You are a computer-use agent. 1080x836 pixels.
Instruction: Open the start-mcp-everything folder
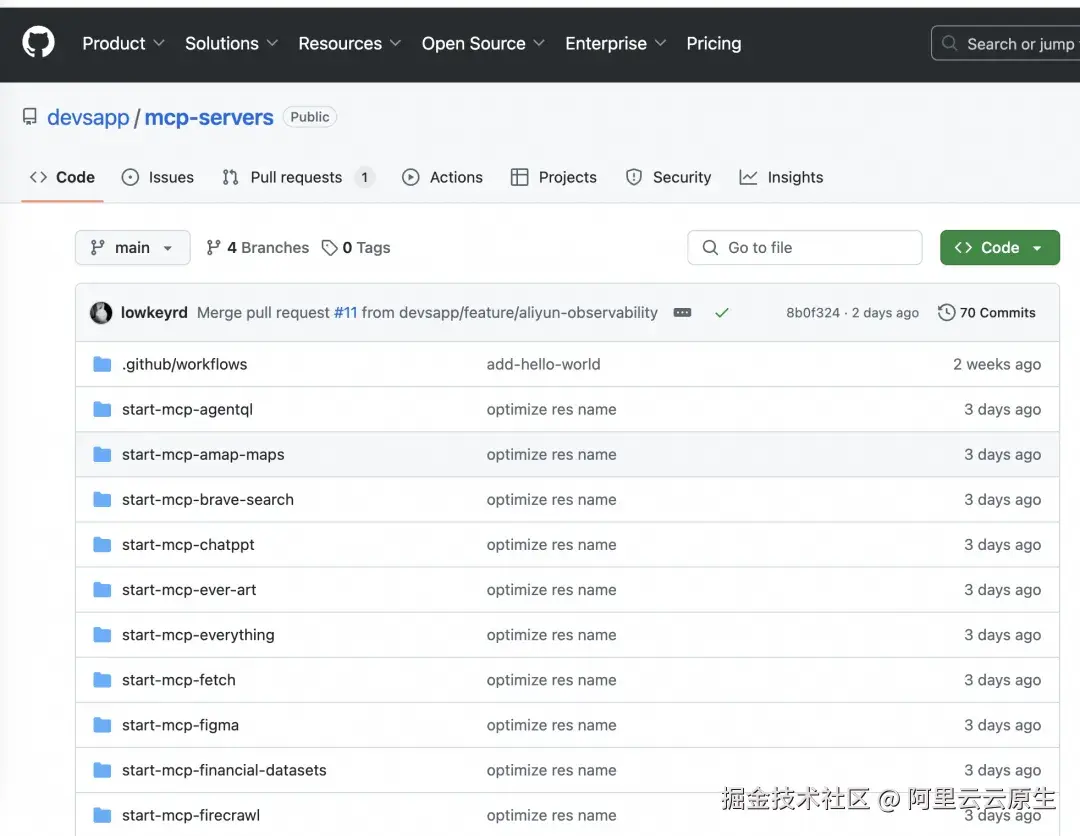tap(198, 635)
